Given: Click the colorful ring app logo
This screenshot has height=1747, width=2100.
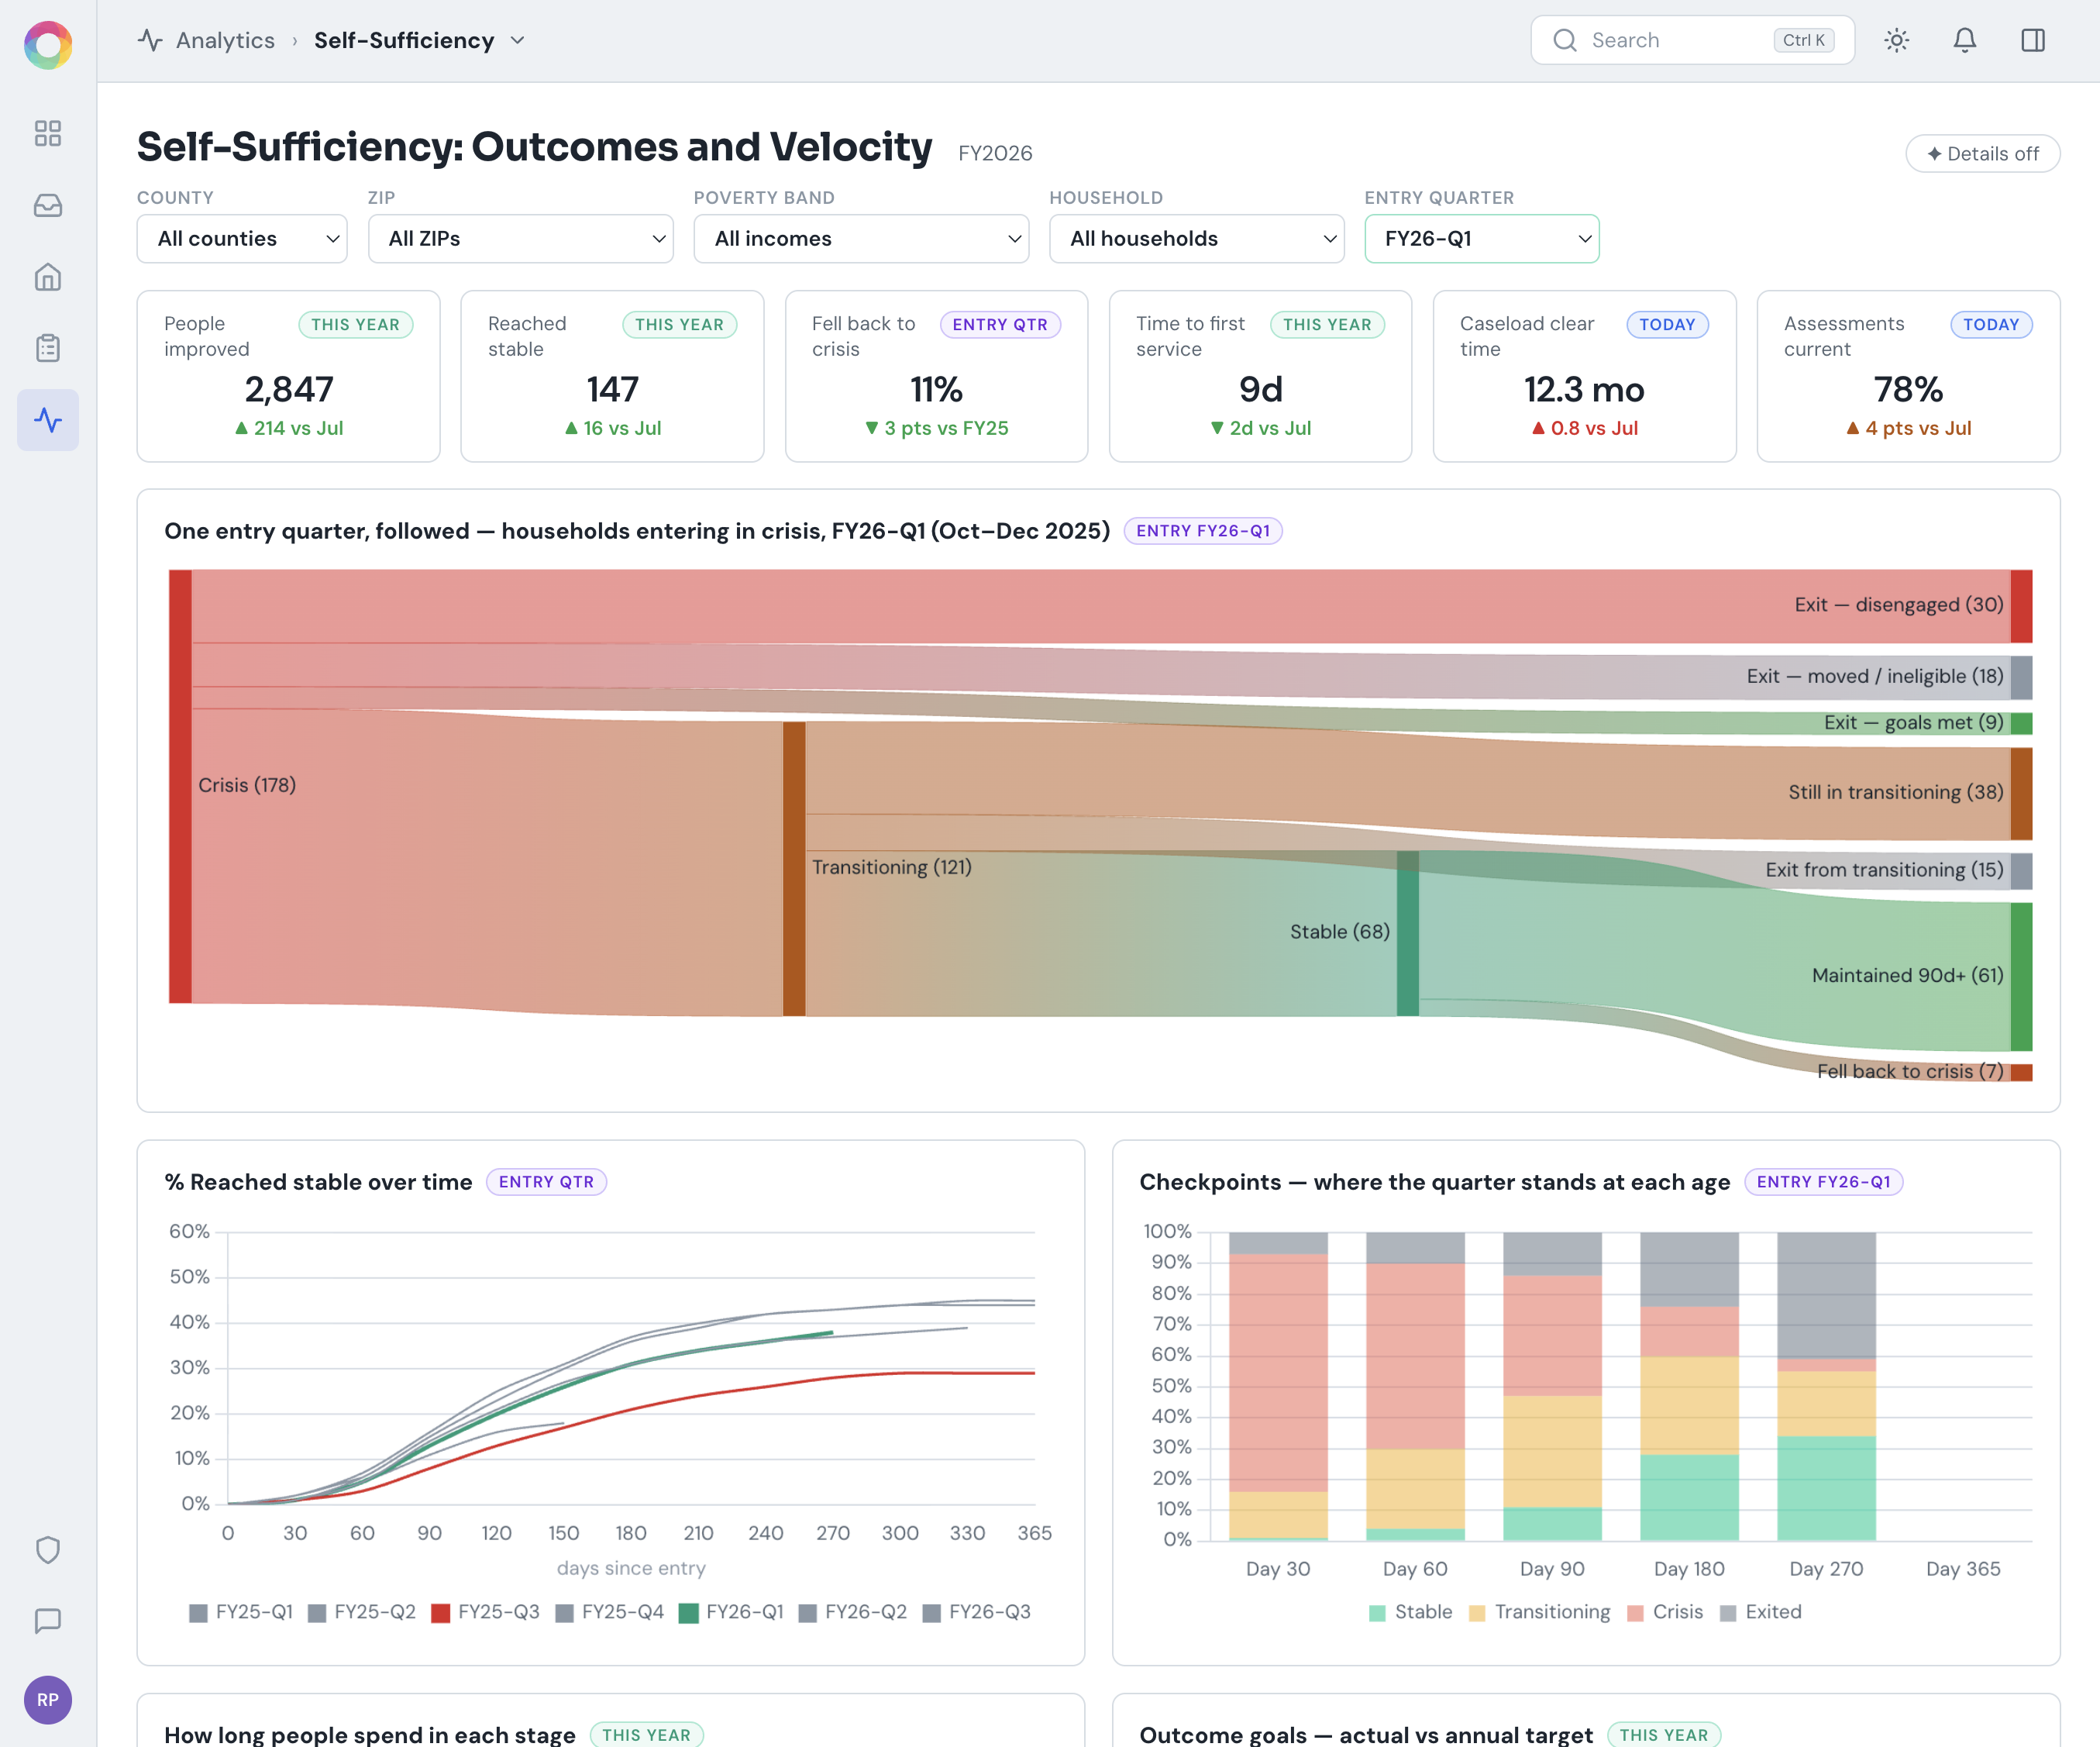Looking at the screenshot, I should click(48, 45).
